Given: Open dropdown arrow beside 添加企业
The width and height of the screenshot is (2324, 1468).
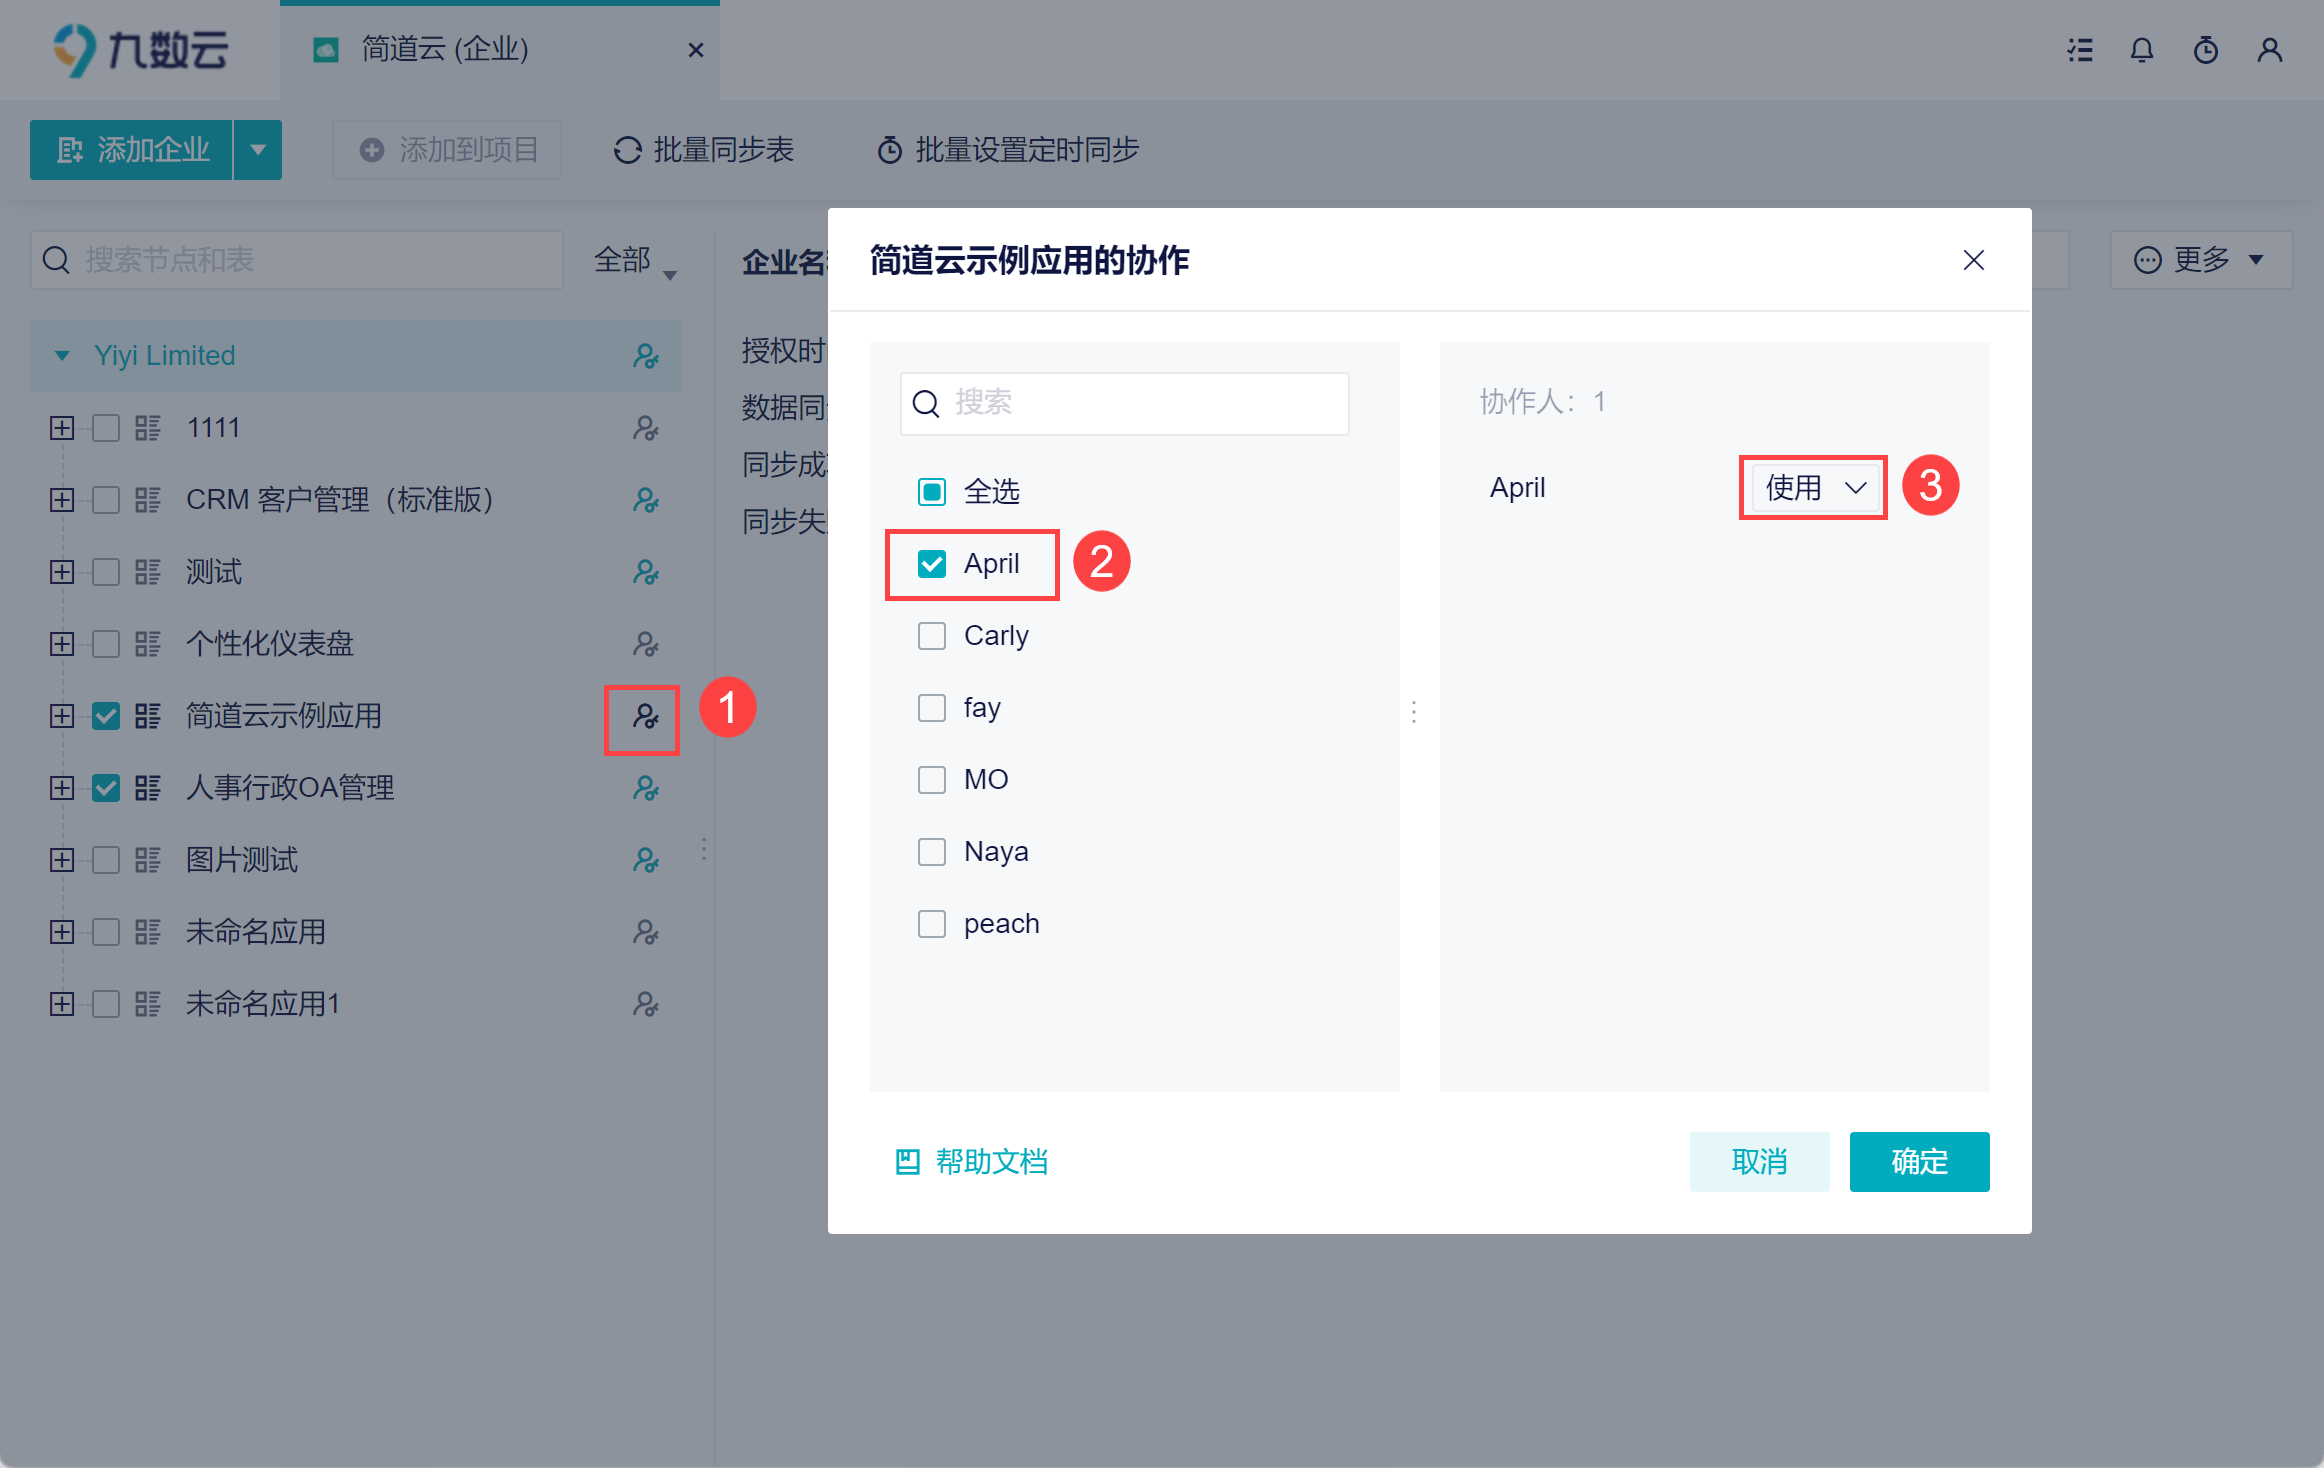Looking at the screenshot, I should coord(258,150).
